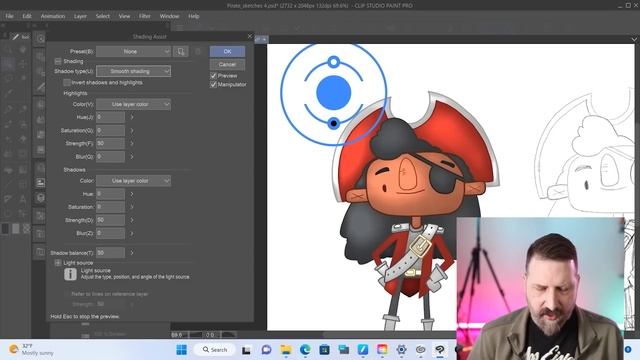
Task: Click the canvas zoom value 69.6
Action: (177, 335)
